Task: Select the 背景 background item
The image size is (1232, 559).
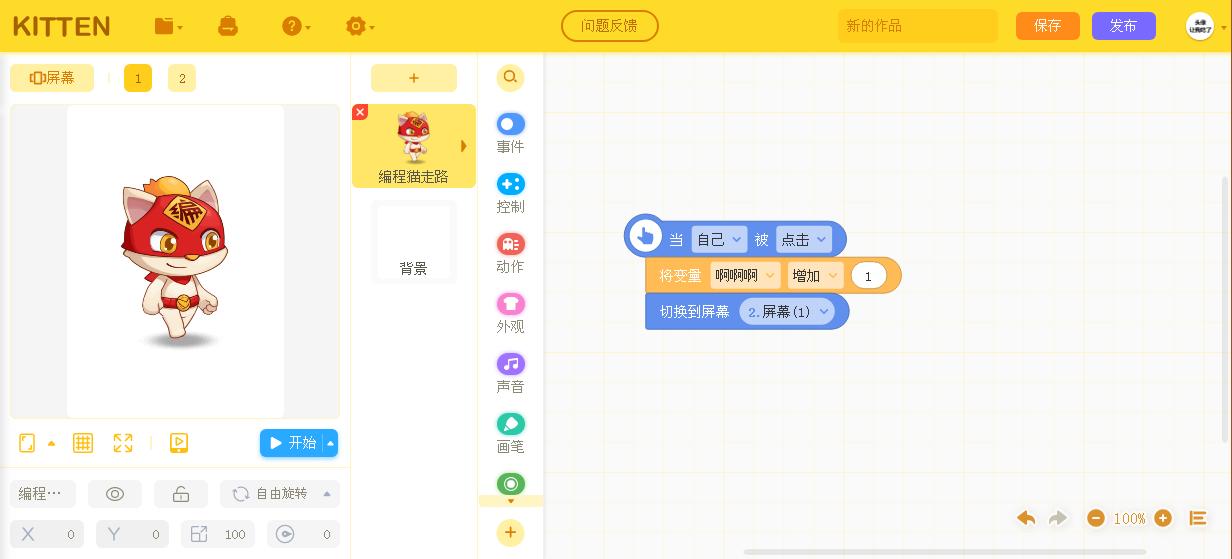Action: (414, 242)
